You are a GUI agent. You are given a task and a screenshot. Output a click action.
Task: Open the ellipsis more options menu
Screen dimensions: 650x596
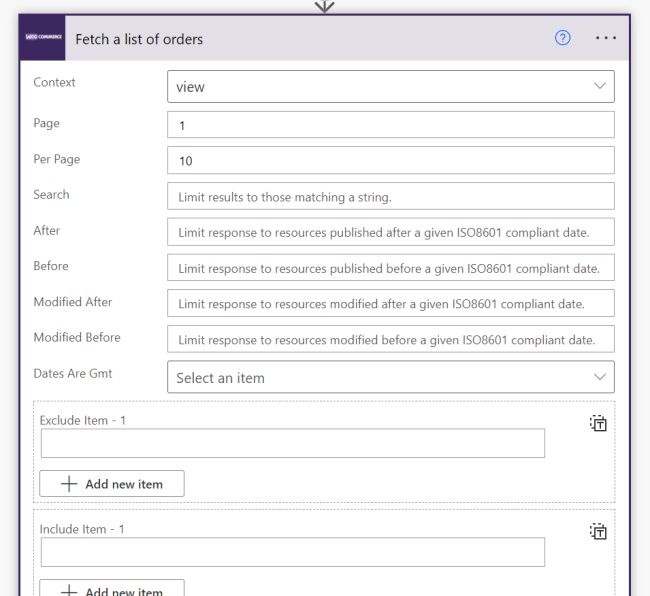pos(606,38)
